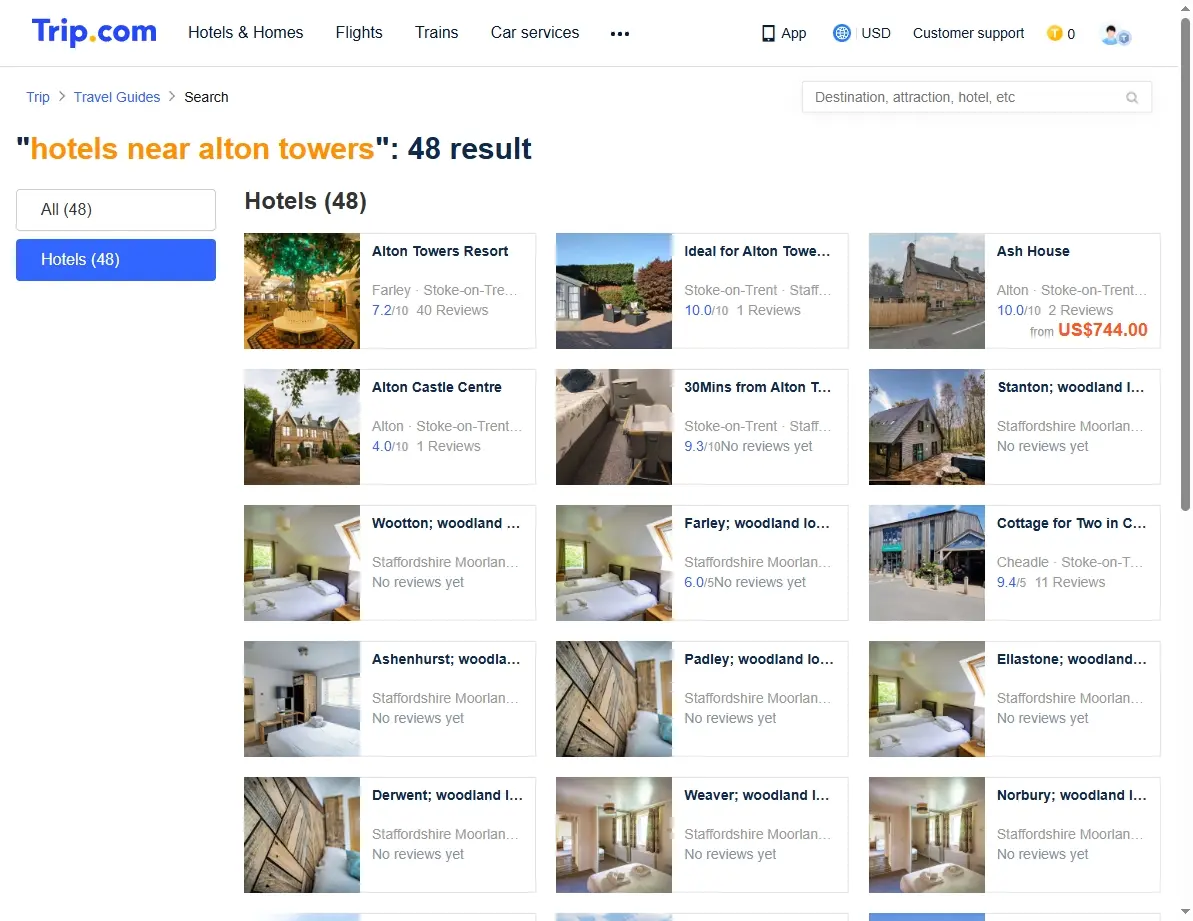
Task: Open Ideal for Alton Towe... listing title
Action: (757, 251)
